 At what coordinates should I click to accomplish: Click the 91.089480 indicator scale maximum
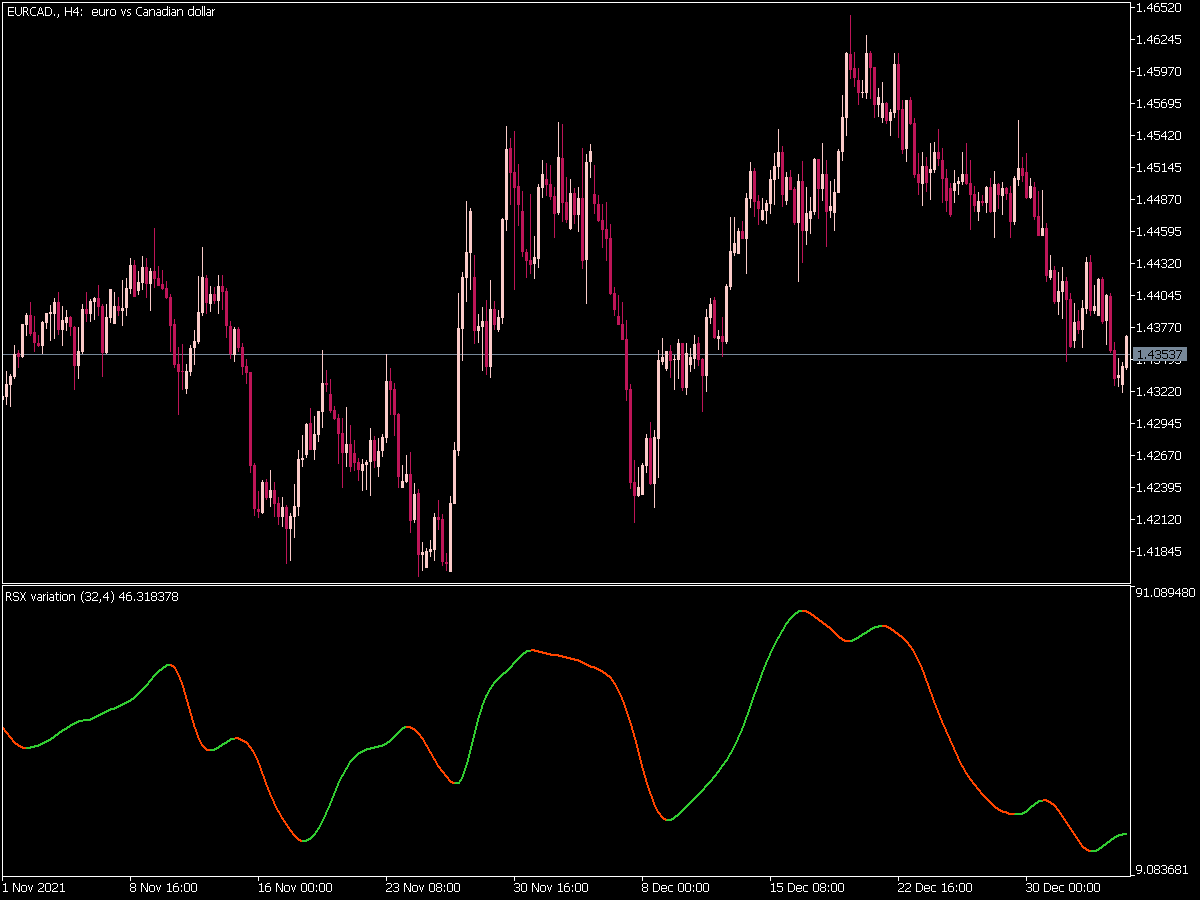1166,593
